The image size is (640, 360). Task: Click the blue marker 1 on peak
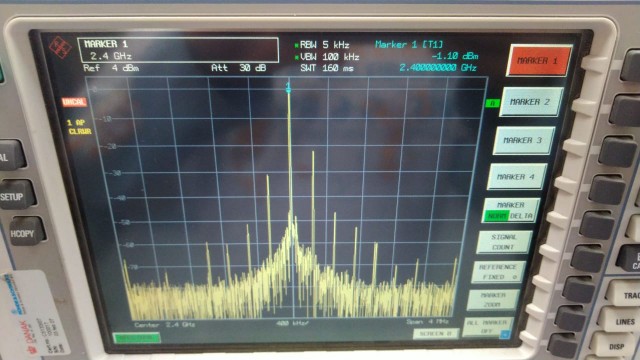(x=288, y=87)
